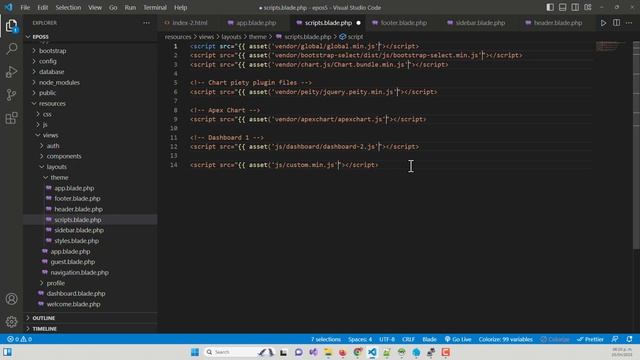Open the Selection menu
This screenshot has width=640, height=360.
click(68, 7)
